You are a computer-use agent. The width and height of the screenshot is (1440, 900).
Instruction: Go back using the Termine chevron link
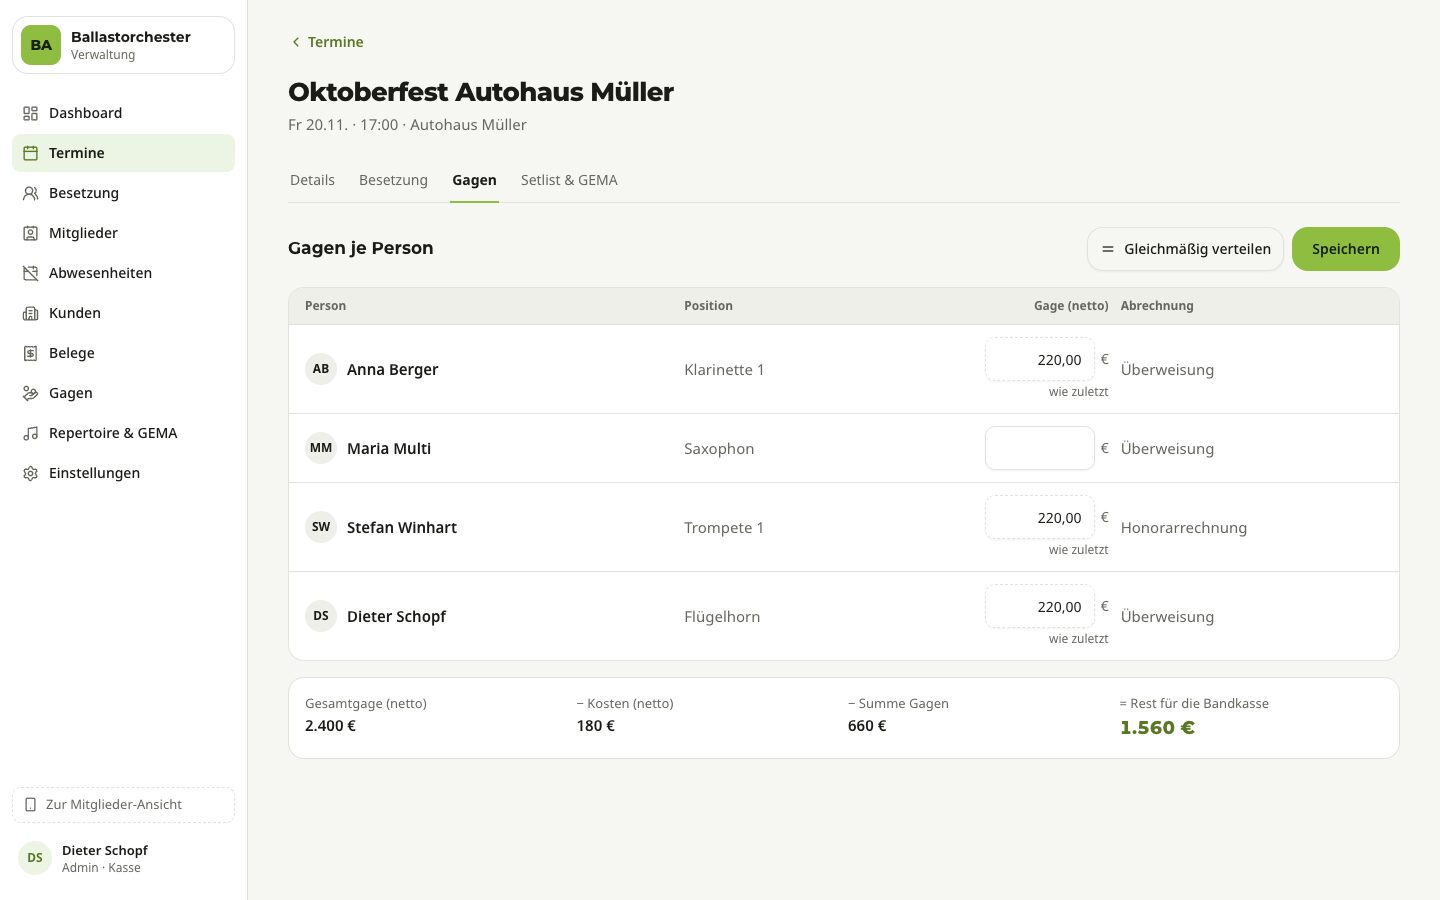(x=326, y=42)
